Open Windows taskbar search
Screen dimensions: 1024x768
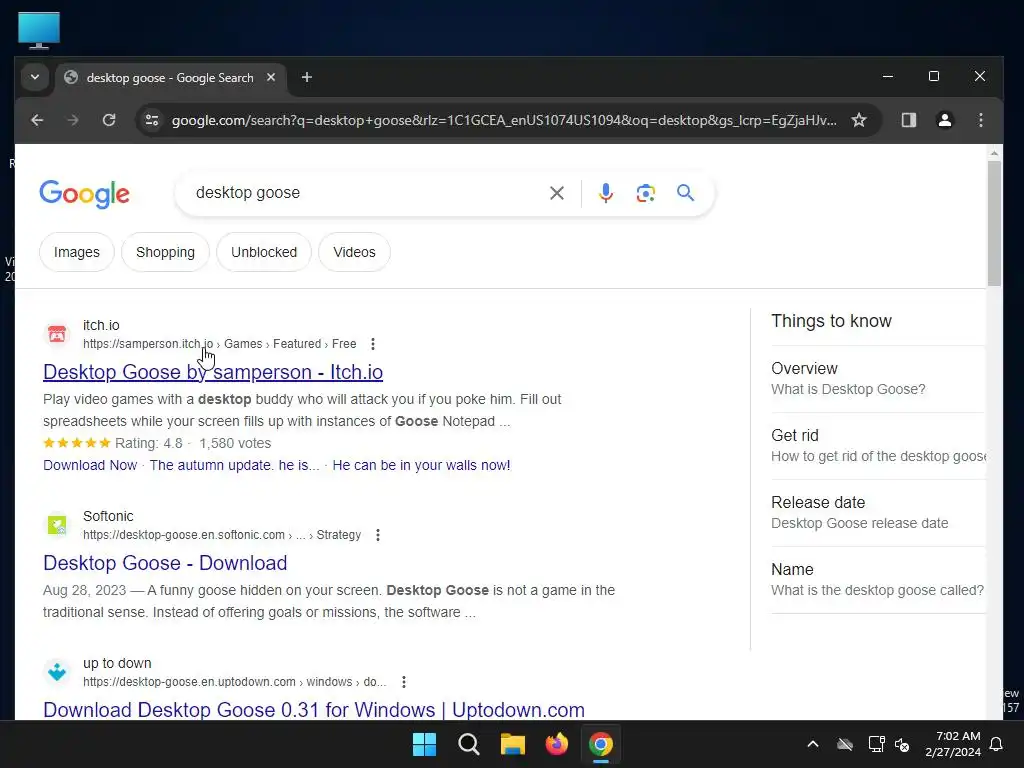(x=469, y=744)
